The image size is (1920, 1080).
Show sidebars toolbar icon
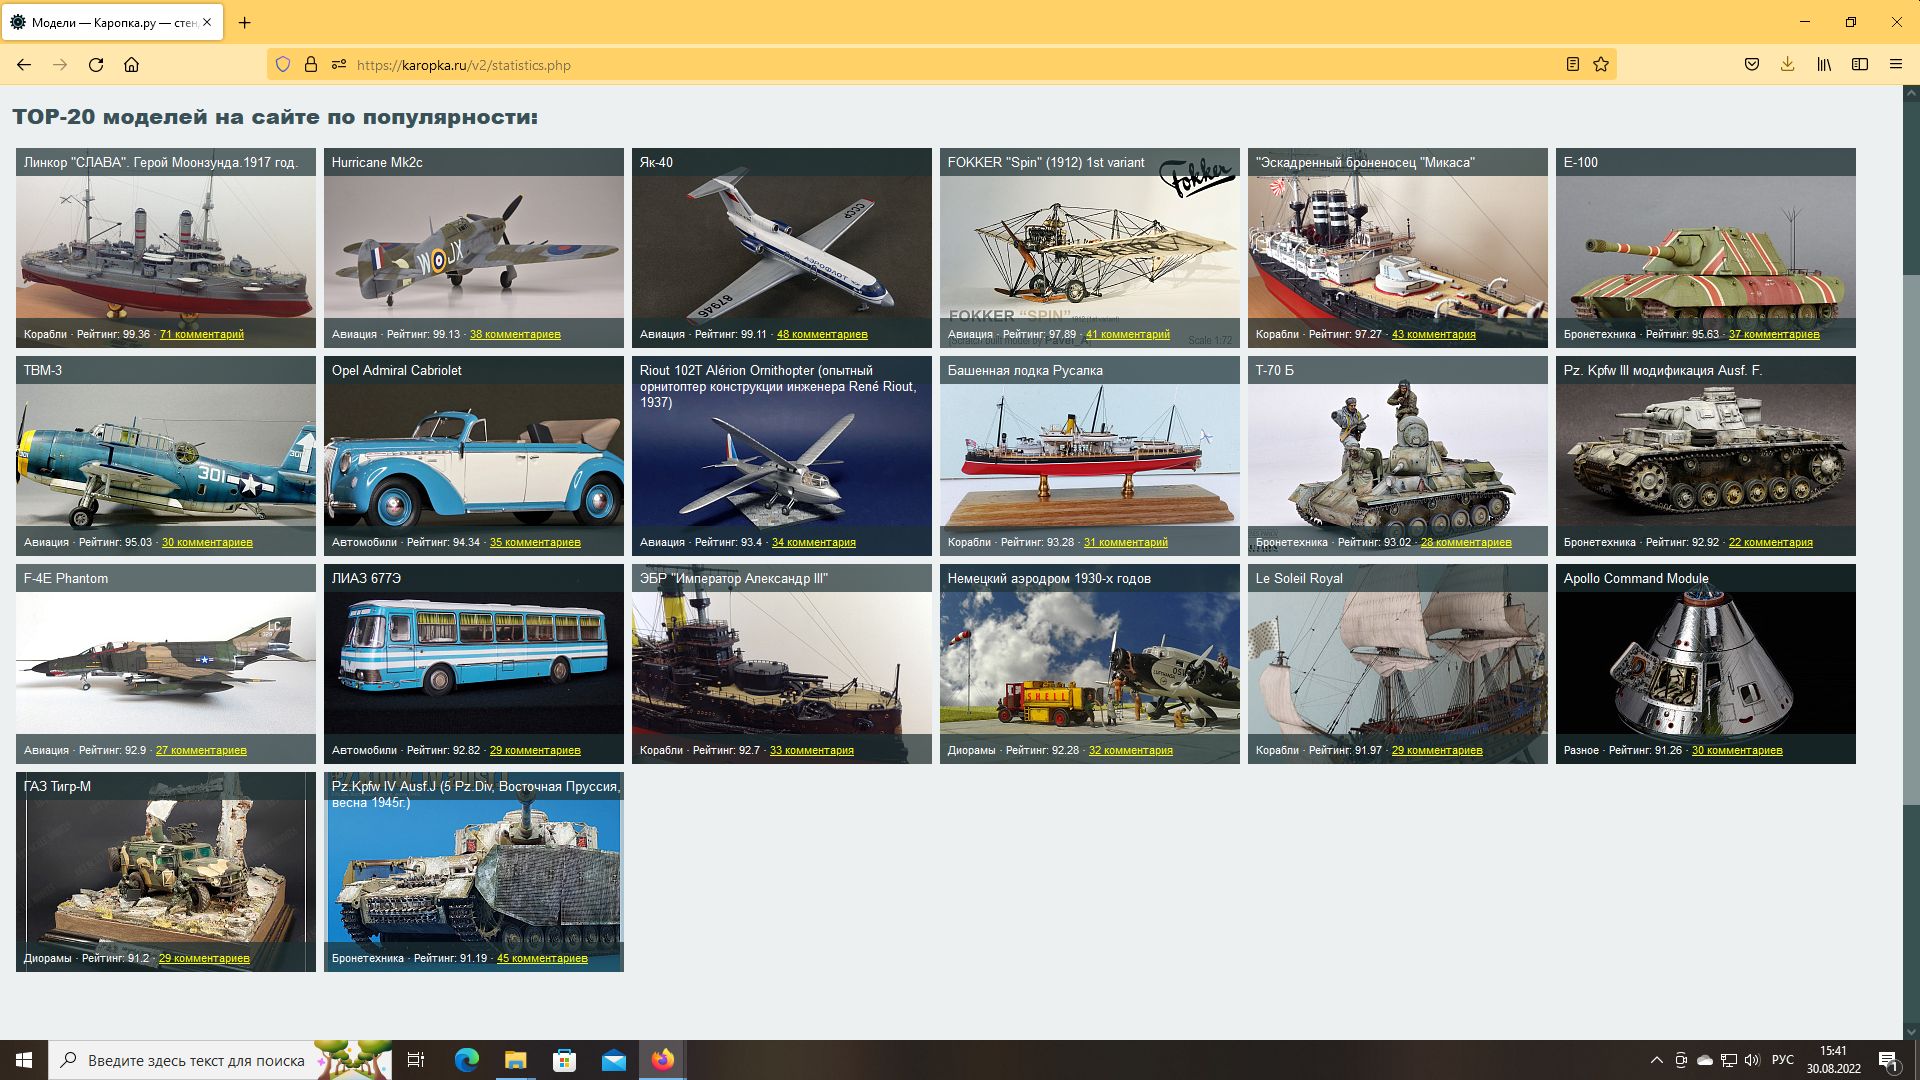click(1860, 65)
